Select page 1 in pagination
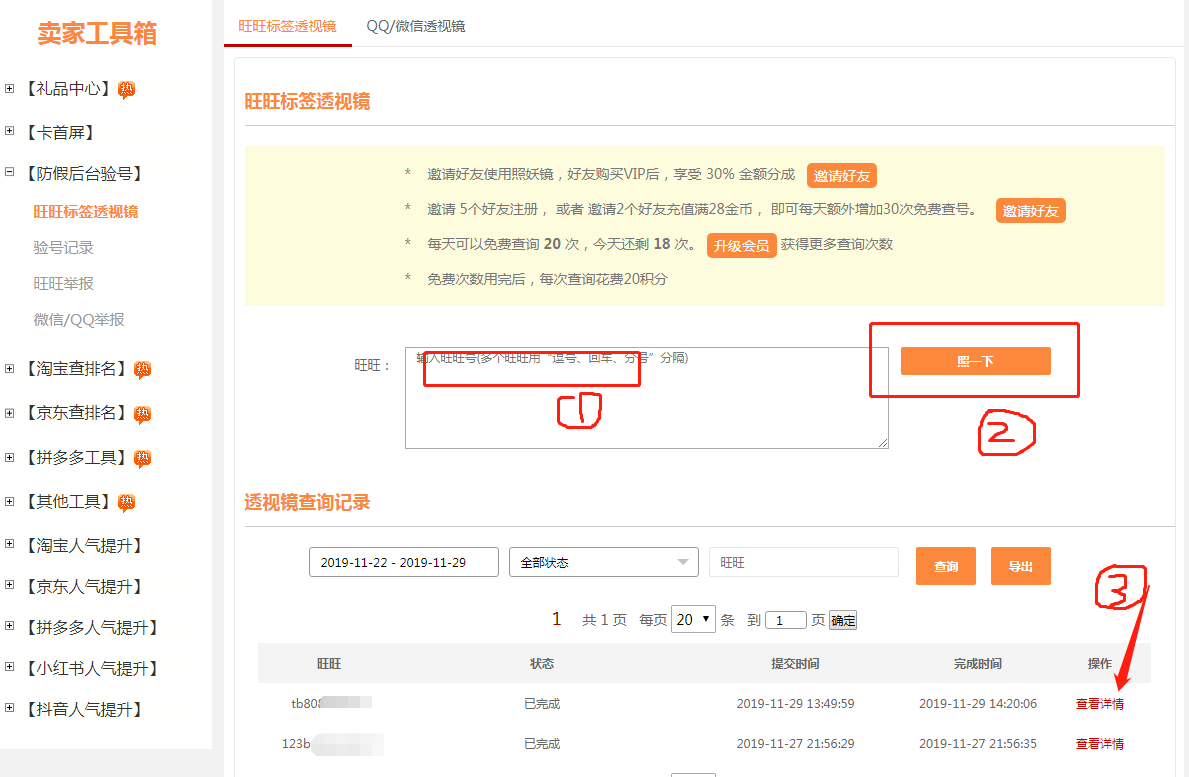 point(557,619)
